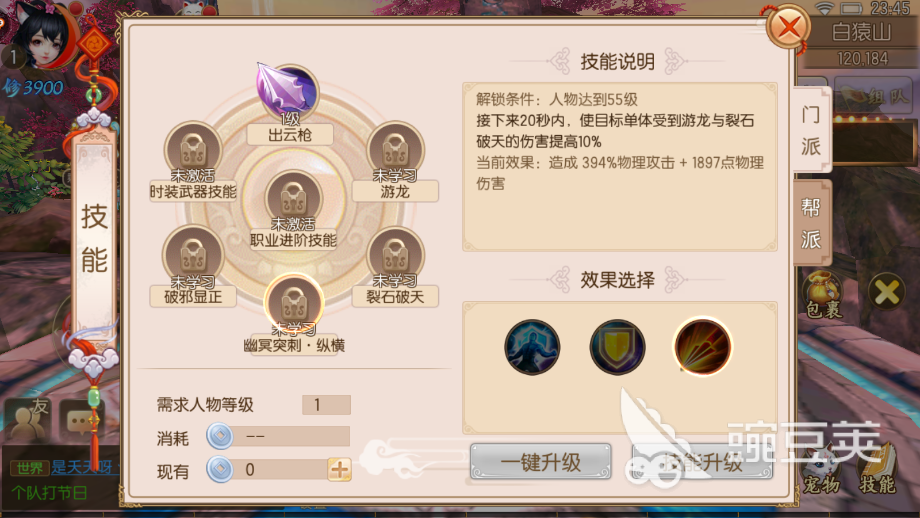Choose the blue figure skill effect
Image resolution: width=920 pixels, height=518 pixels.
coord(532,347)
